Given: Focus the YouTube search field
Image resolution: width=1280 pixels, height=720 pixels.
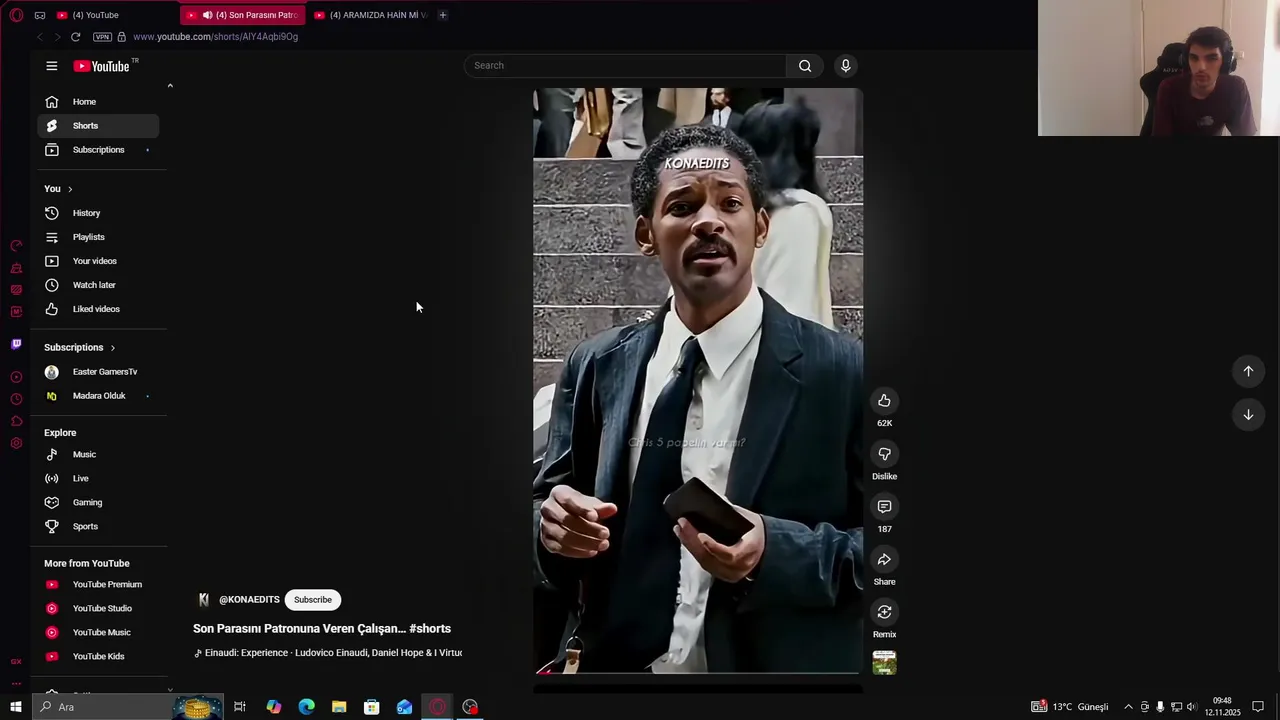Looking at the screenshot, I should [x=626, y=66].
